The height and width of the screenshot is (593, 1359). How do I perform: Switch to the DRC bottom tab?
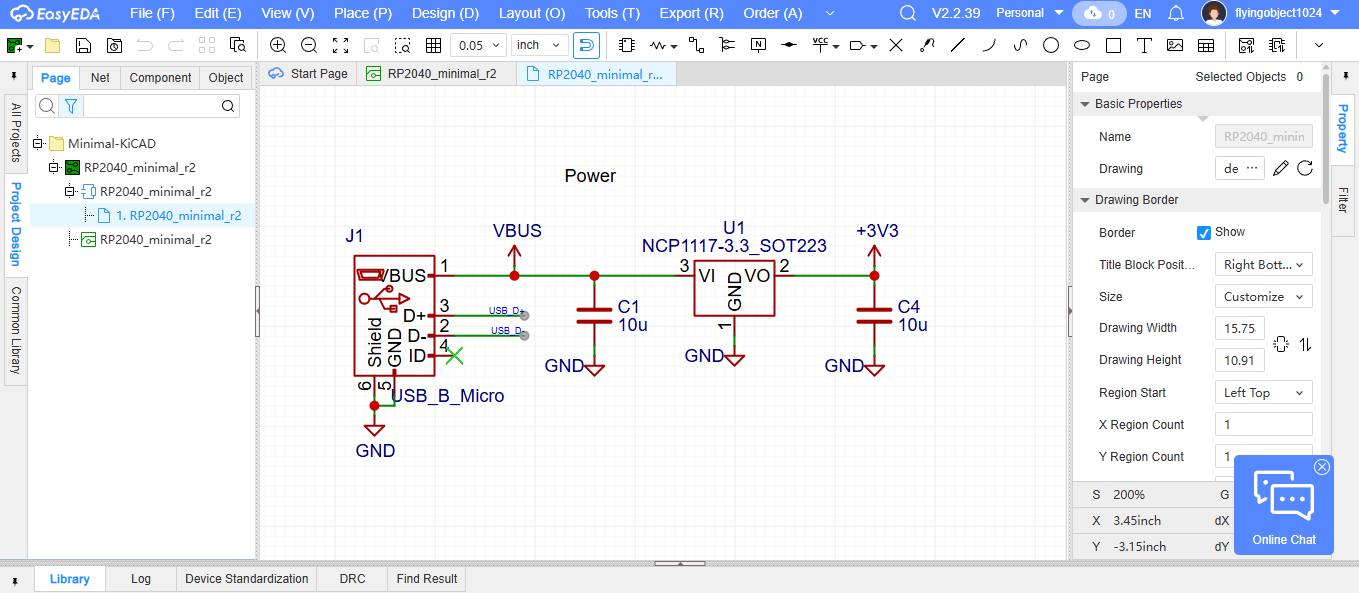tap(352, 579)
